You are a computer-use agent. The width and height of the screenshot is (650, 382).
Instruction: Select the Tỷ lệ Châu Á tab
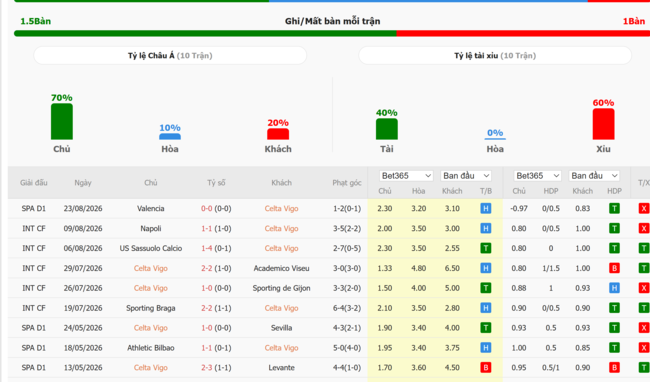[x=170, y=56]
